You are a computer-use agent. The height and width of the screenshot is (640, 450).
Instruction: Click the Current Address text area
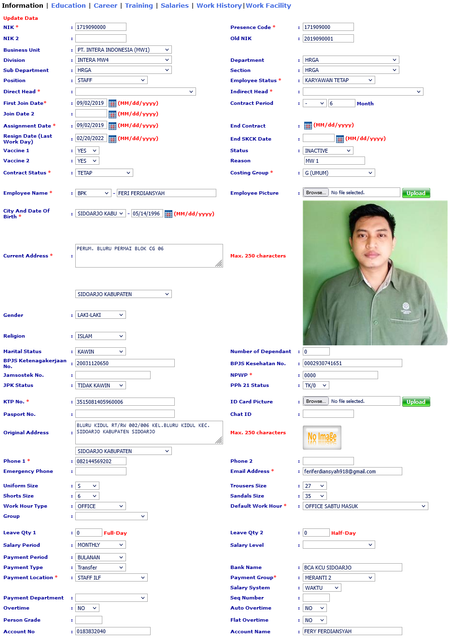click(149, 256)
